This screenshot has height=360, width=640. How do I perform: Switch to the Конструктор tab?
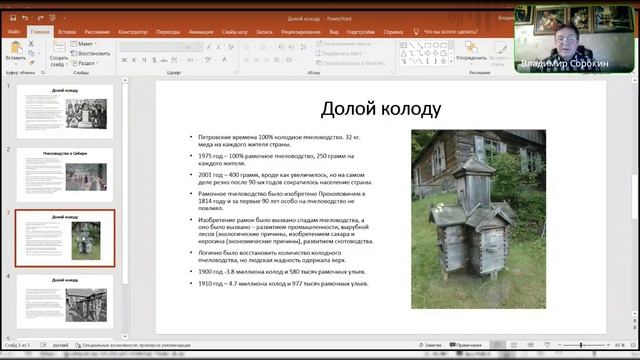click(x=133, y=32)
